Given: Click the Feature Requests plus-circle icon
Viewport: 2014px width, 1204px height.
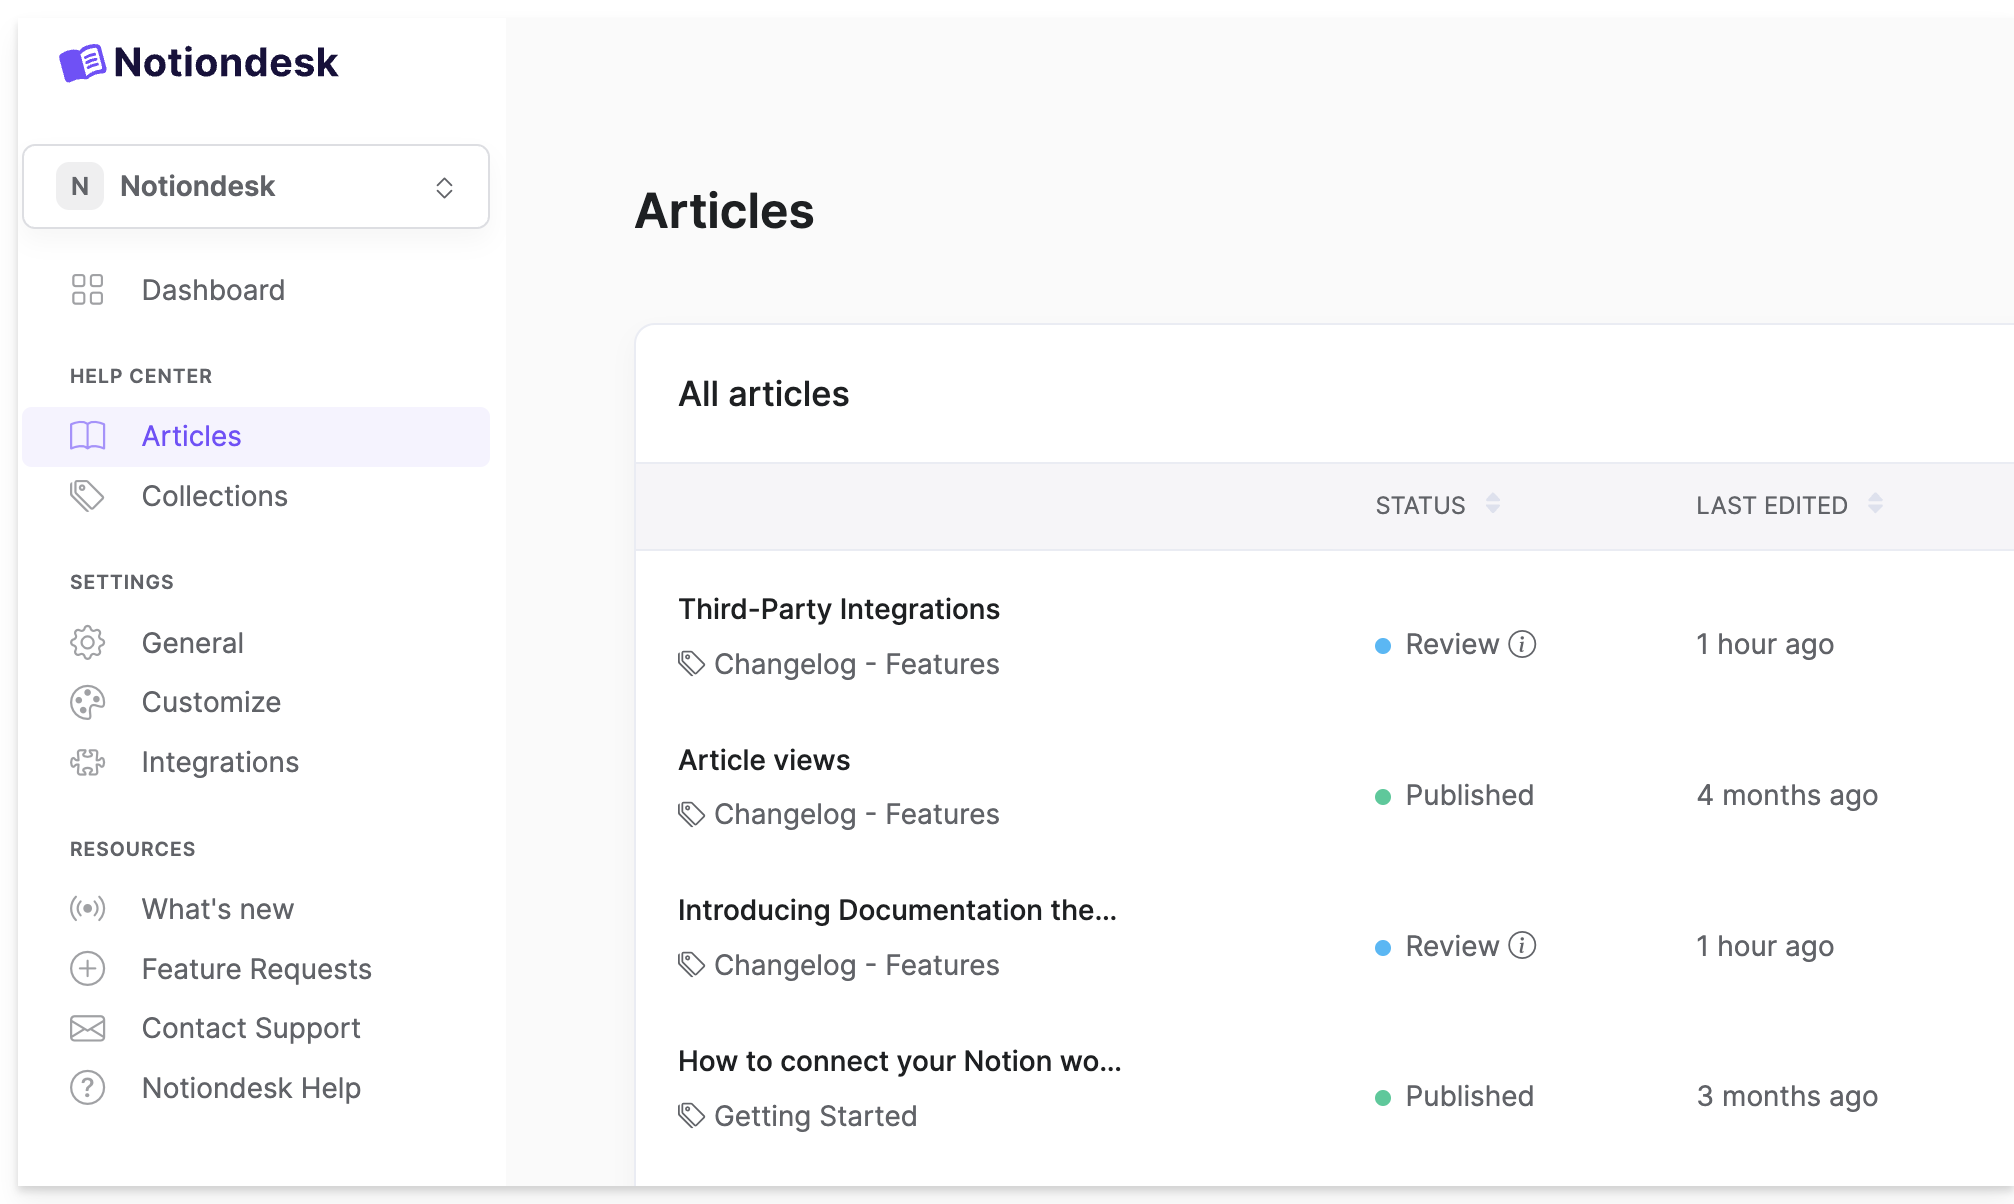Looking at the screenshot, I should pos(88,969).
